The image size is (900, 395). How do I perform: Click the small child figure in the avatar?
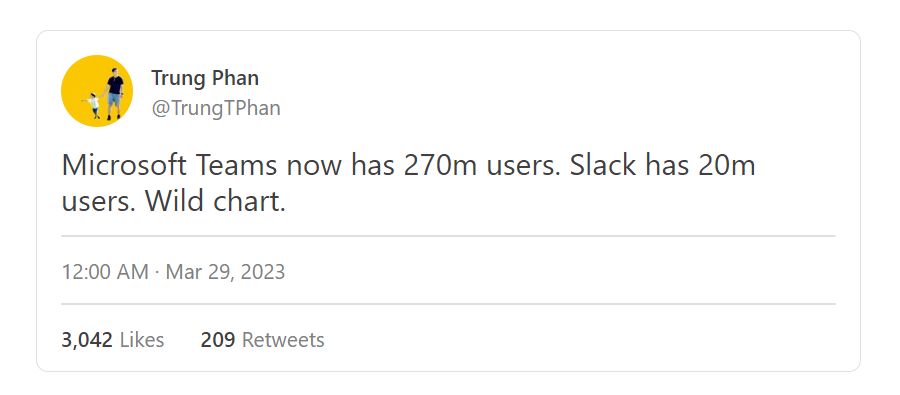(92, 106)
